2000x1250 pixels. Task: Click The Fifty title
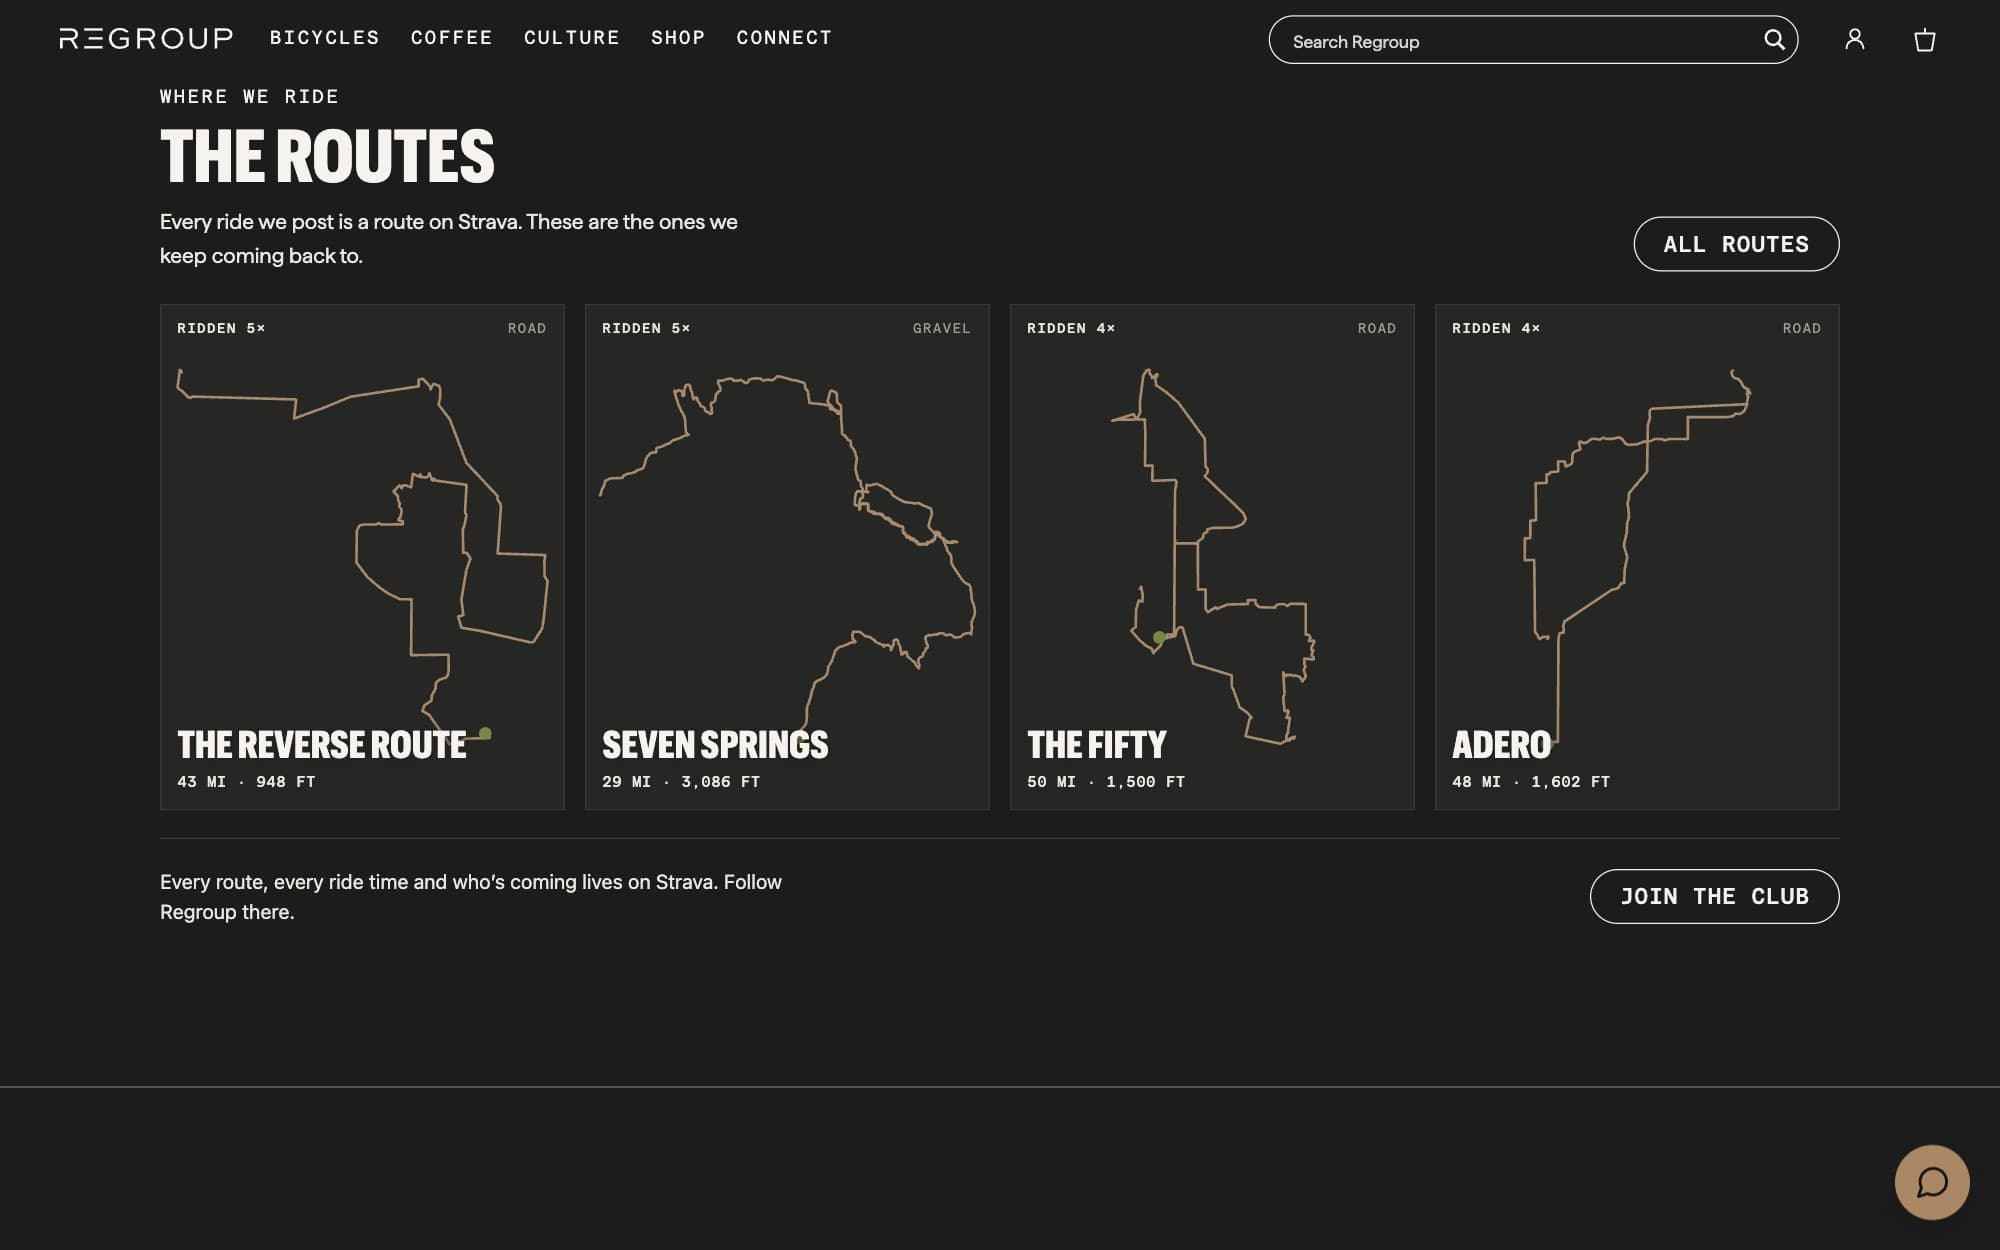1097,745
